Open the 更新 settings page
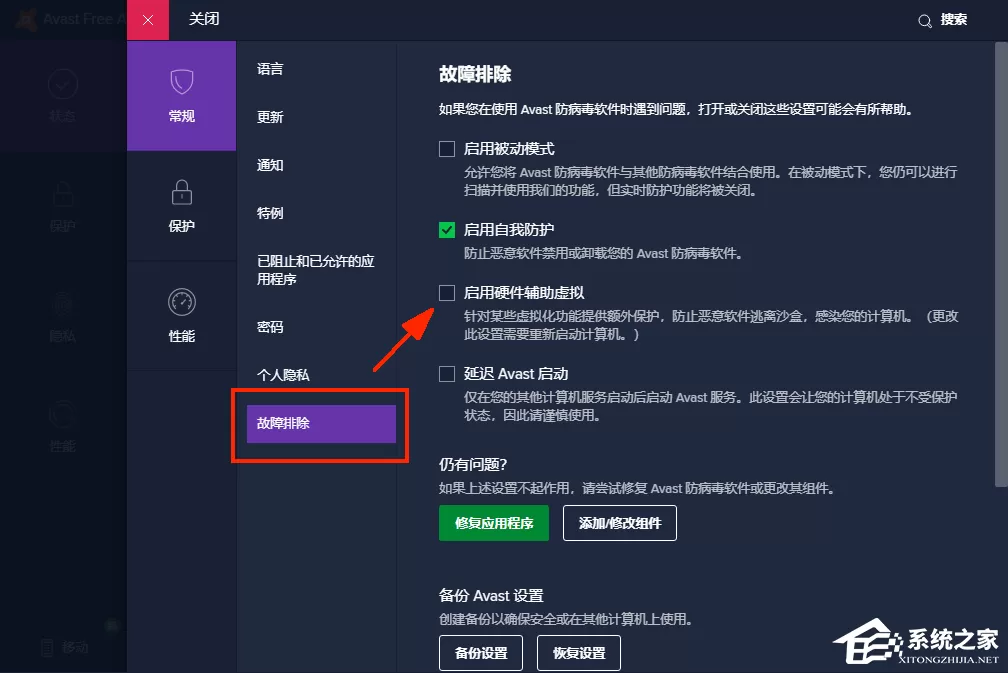This screenshot has width=1008, height=673. [x=270, y=117]
